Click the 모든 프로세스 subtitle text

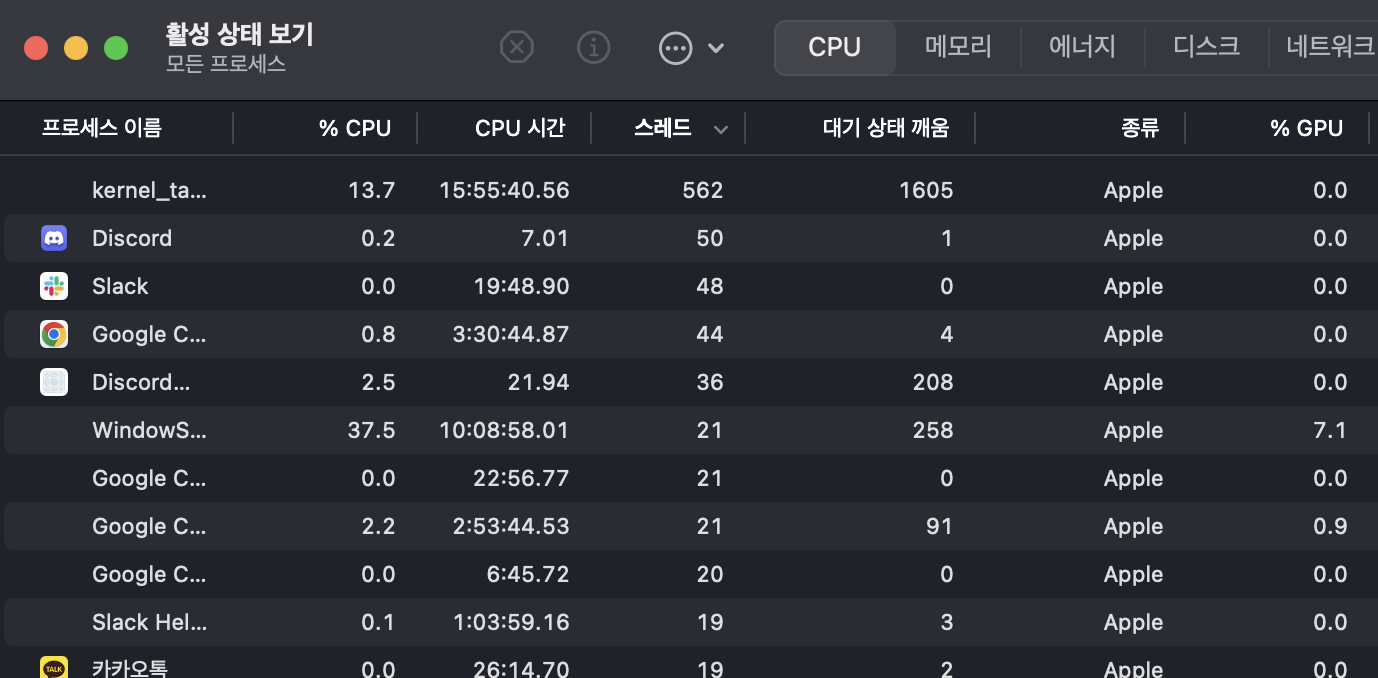226,64
